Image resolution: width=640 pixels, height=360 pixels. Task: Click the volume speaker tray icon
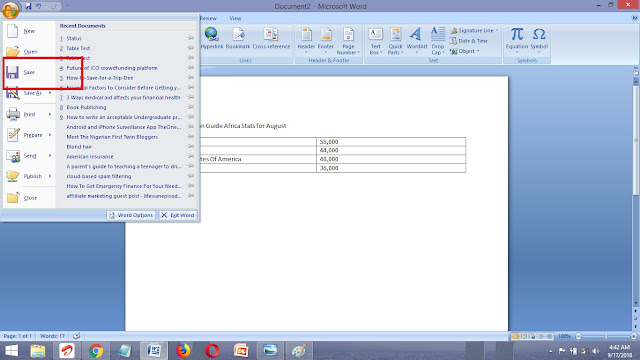click(x=596, y=351)
